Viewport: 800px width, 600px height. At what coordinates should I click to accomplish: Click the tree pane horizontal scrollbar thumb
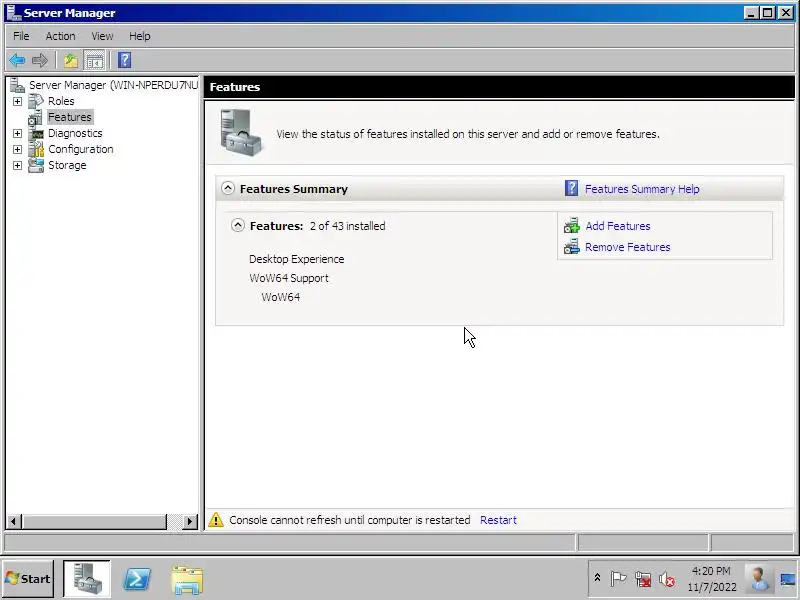[x=94, y=521]
